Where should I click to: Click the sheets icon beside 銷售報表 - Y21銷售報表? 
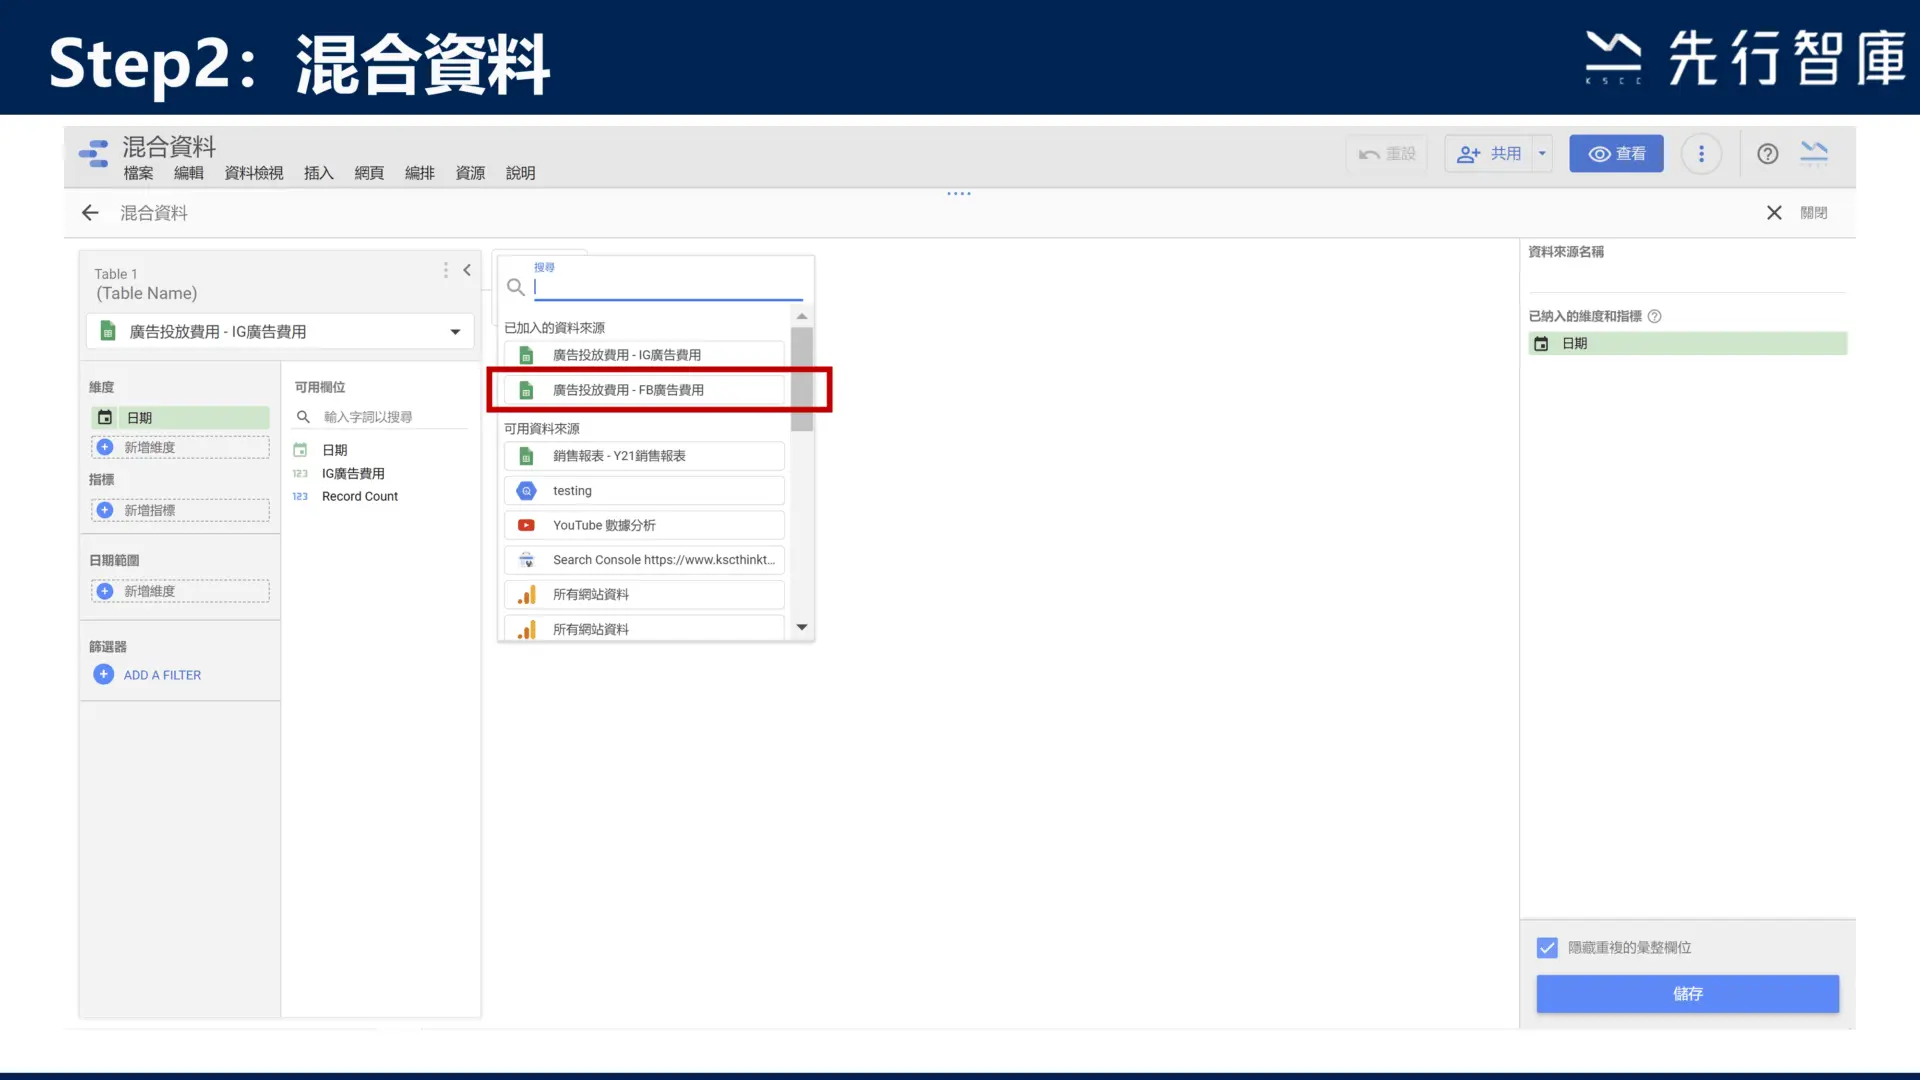coord(526,456)
